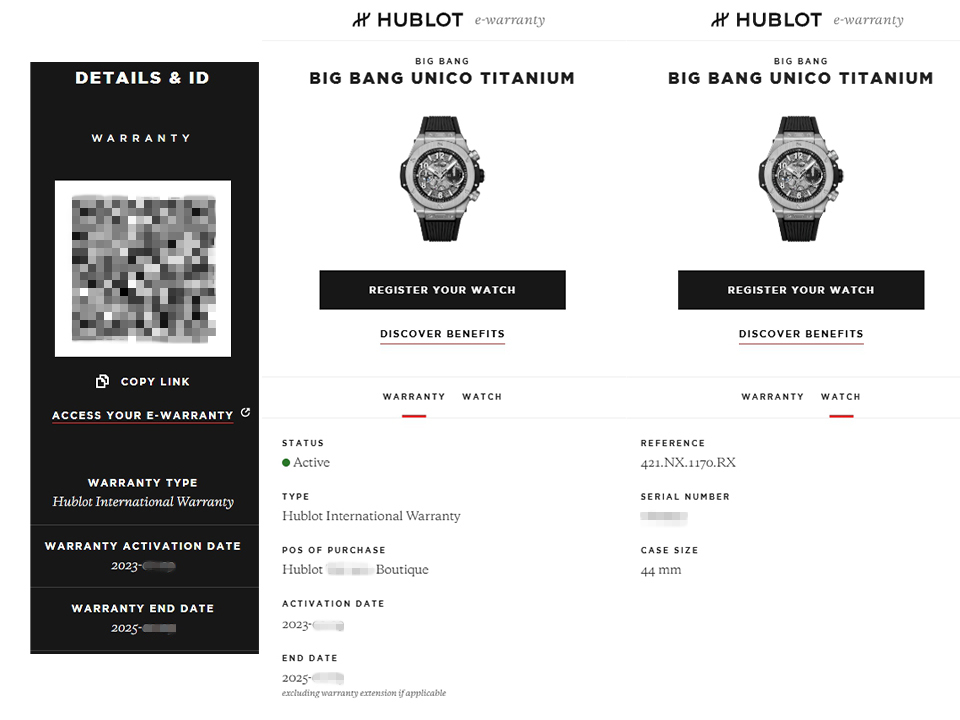The image size is (960, 720).
Task: Click the right panel's Big Bang watch image
Action: point(801,178)
